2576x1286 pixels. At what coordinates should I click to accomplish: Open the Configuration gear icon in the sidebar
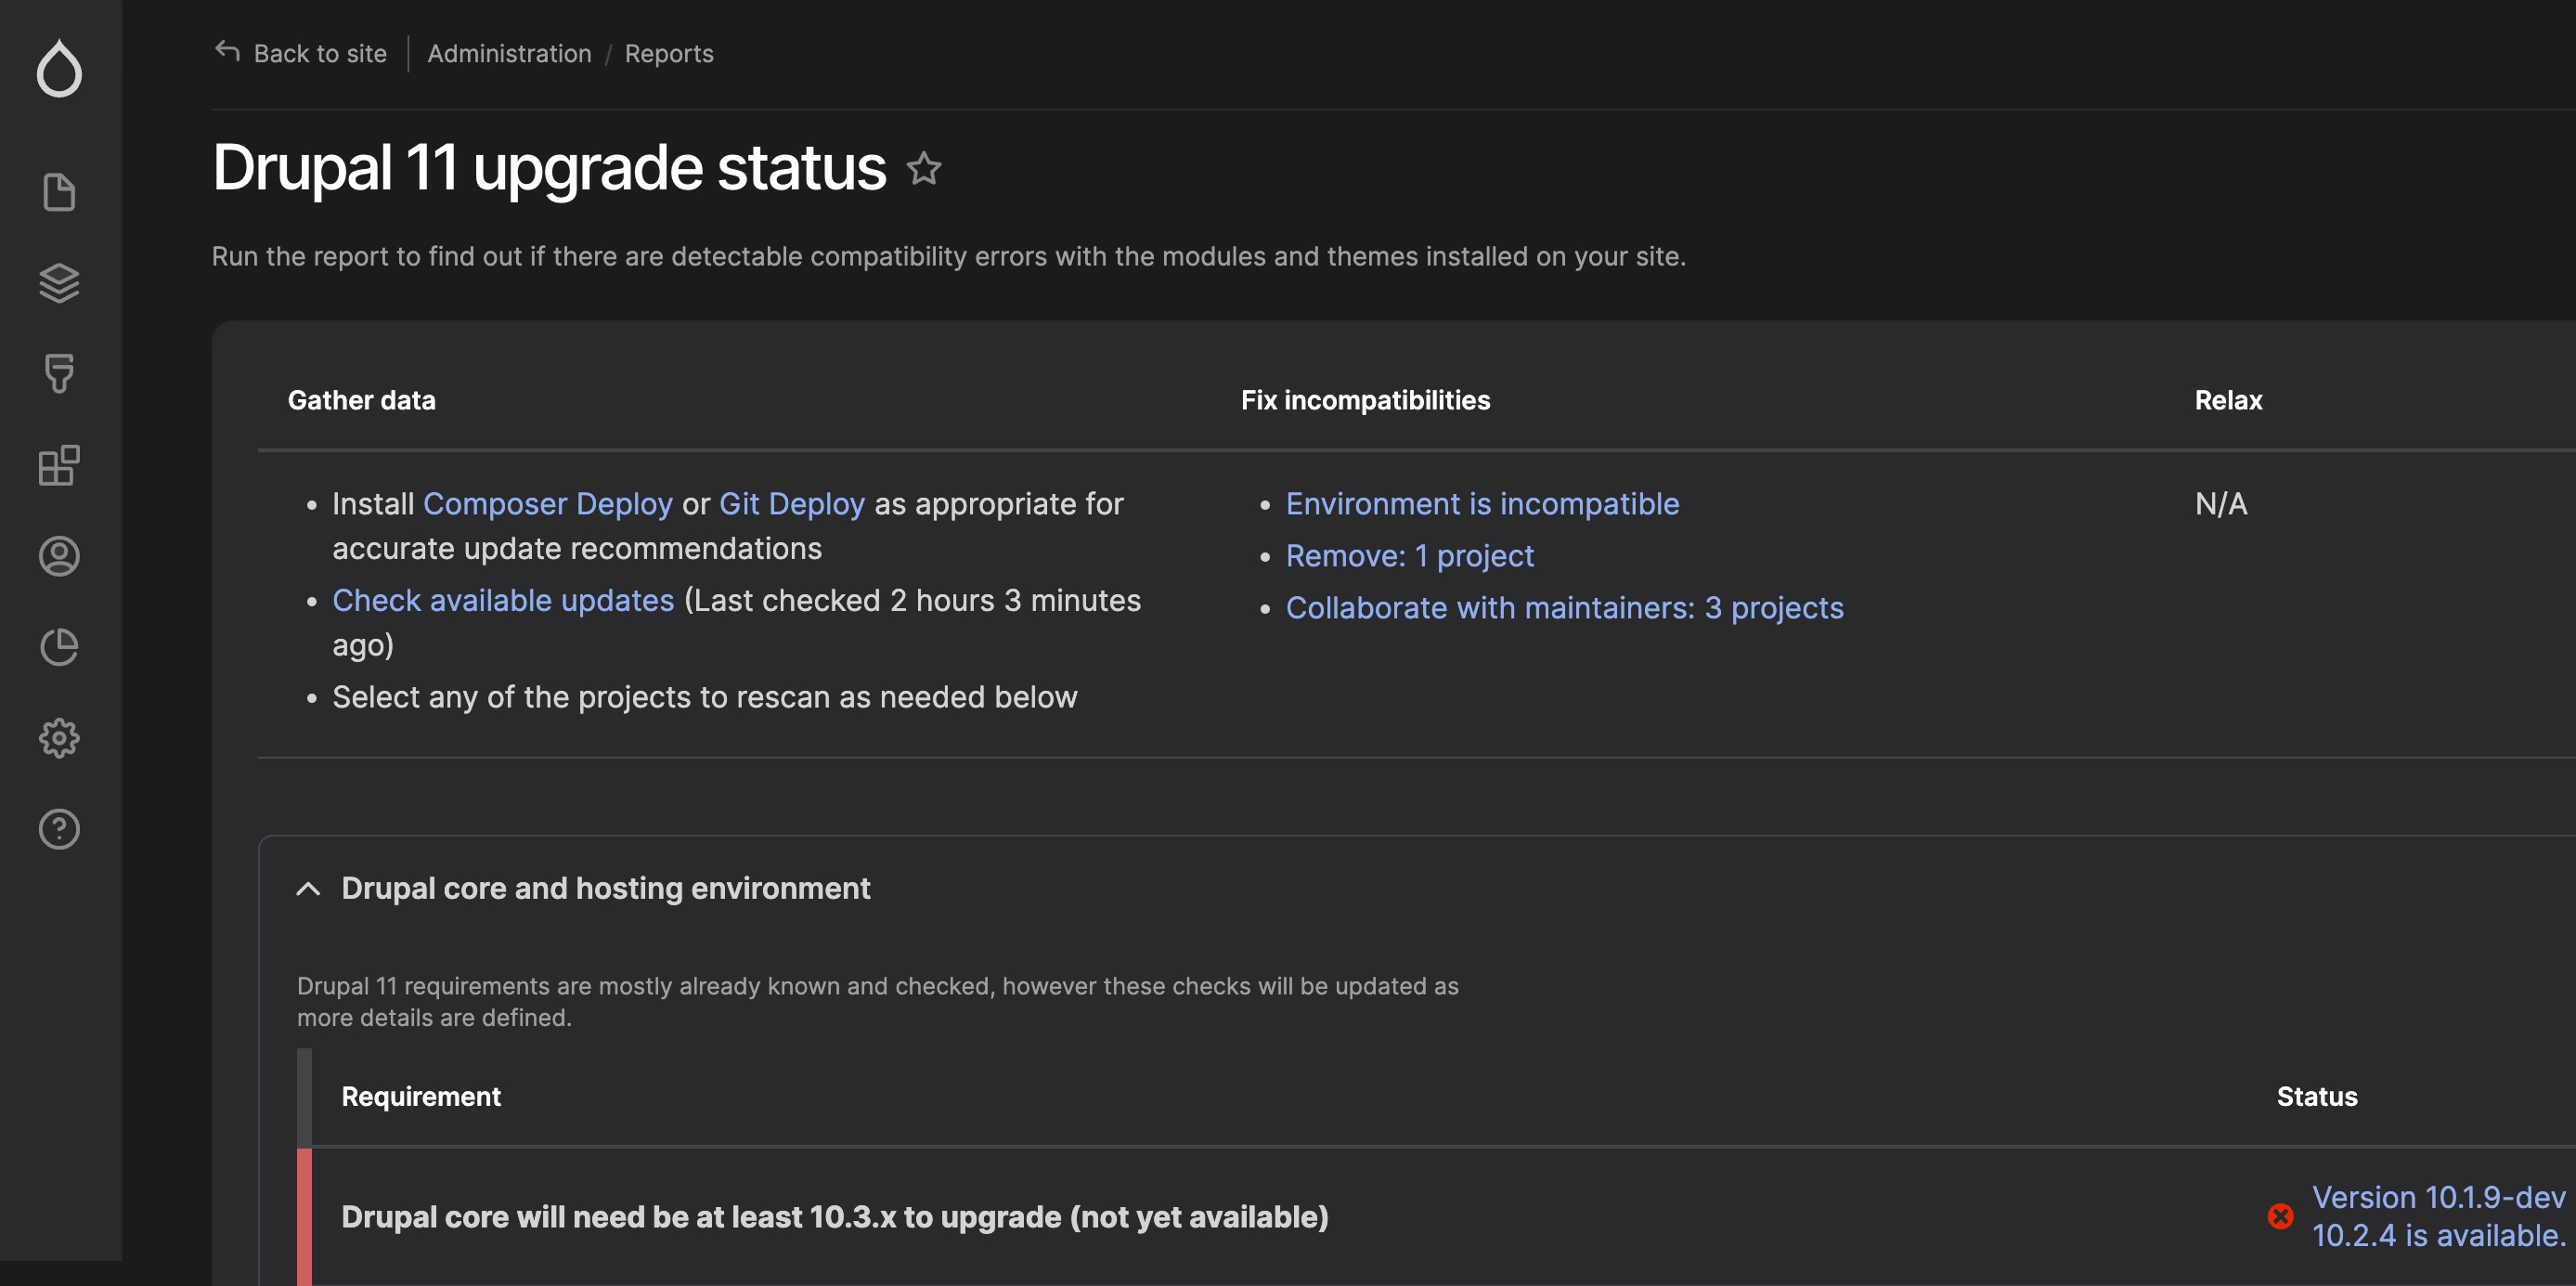coord(59,738)
